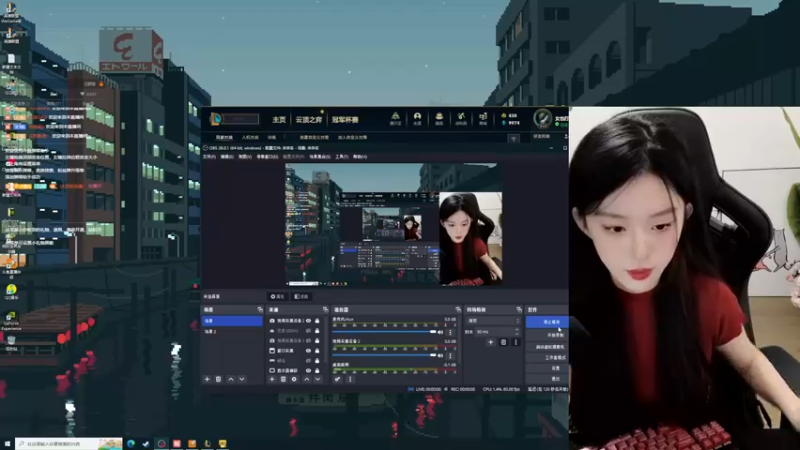Hide first video capture device source
The height and width of the screenshot is (450, 800).
click(308, 321)
